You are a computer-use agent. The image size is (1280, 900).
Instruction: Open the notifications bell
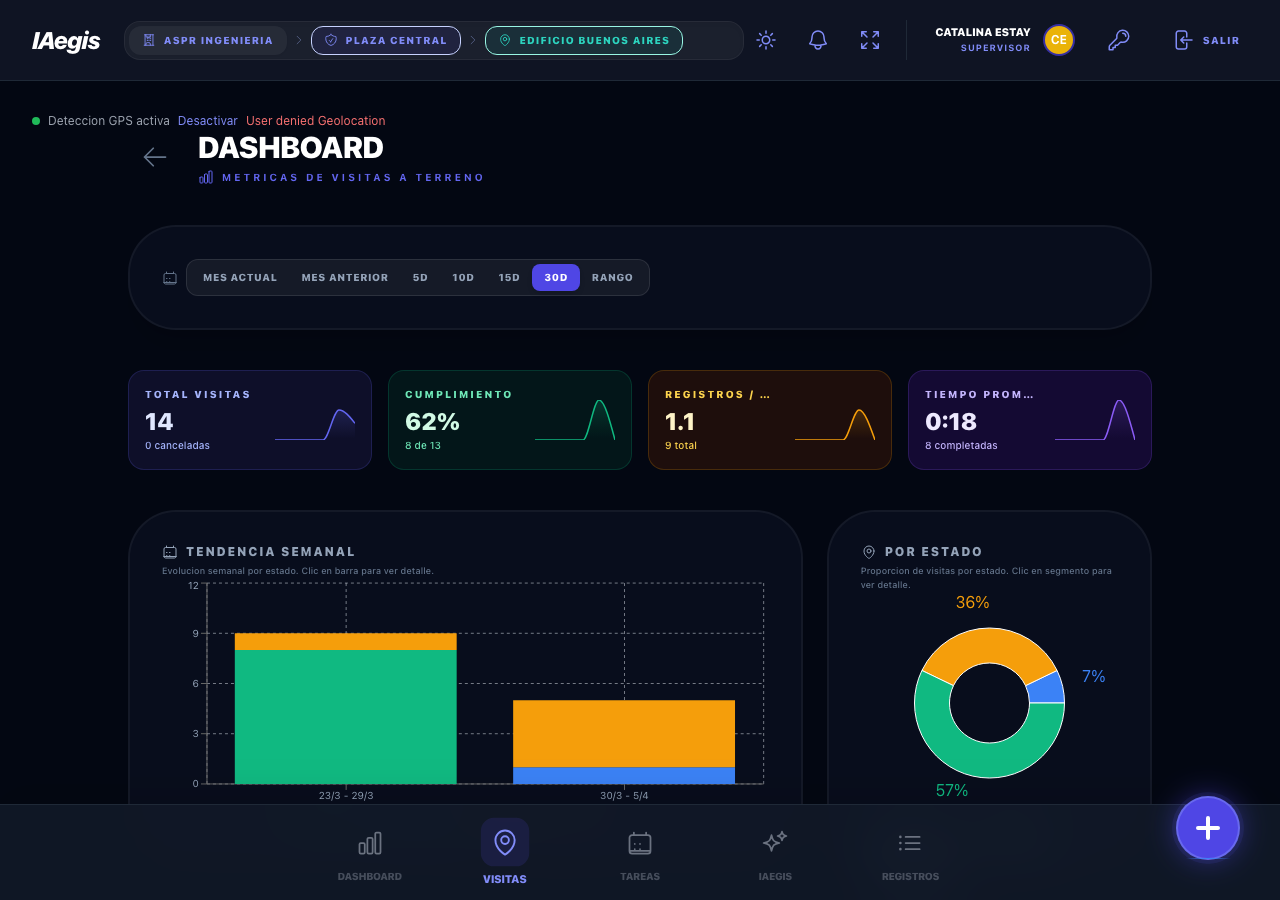[817, 40]
